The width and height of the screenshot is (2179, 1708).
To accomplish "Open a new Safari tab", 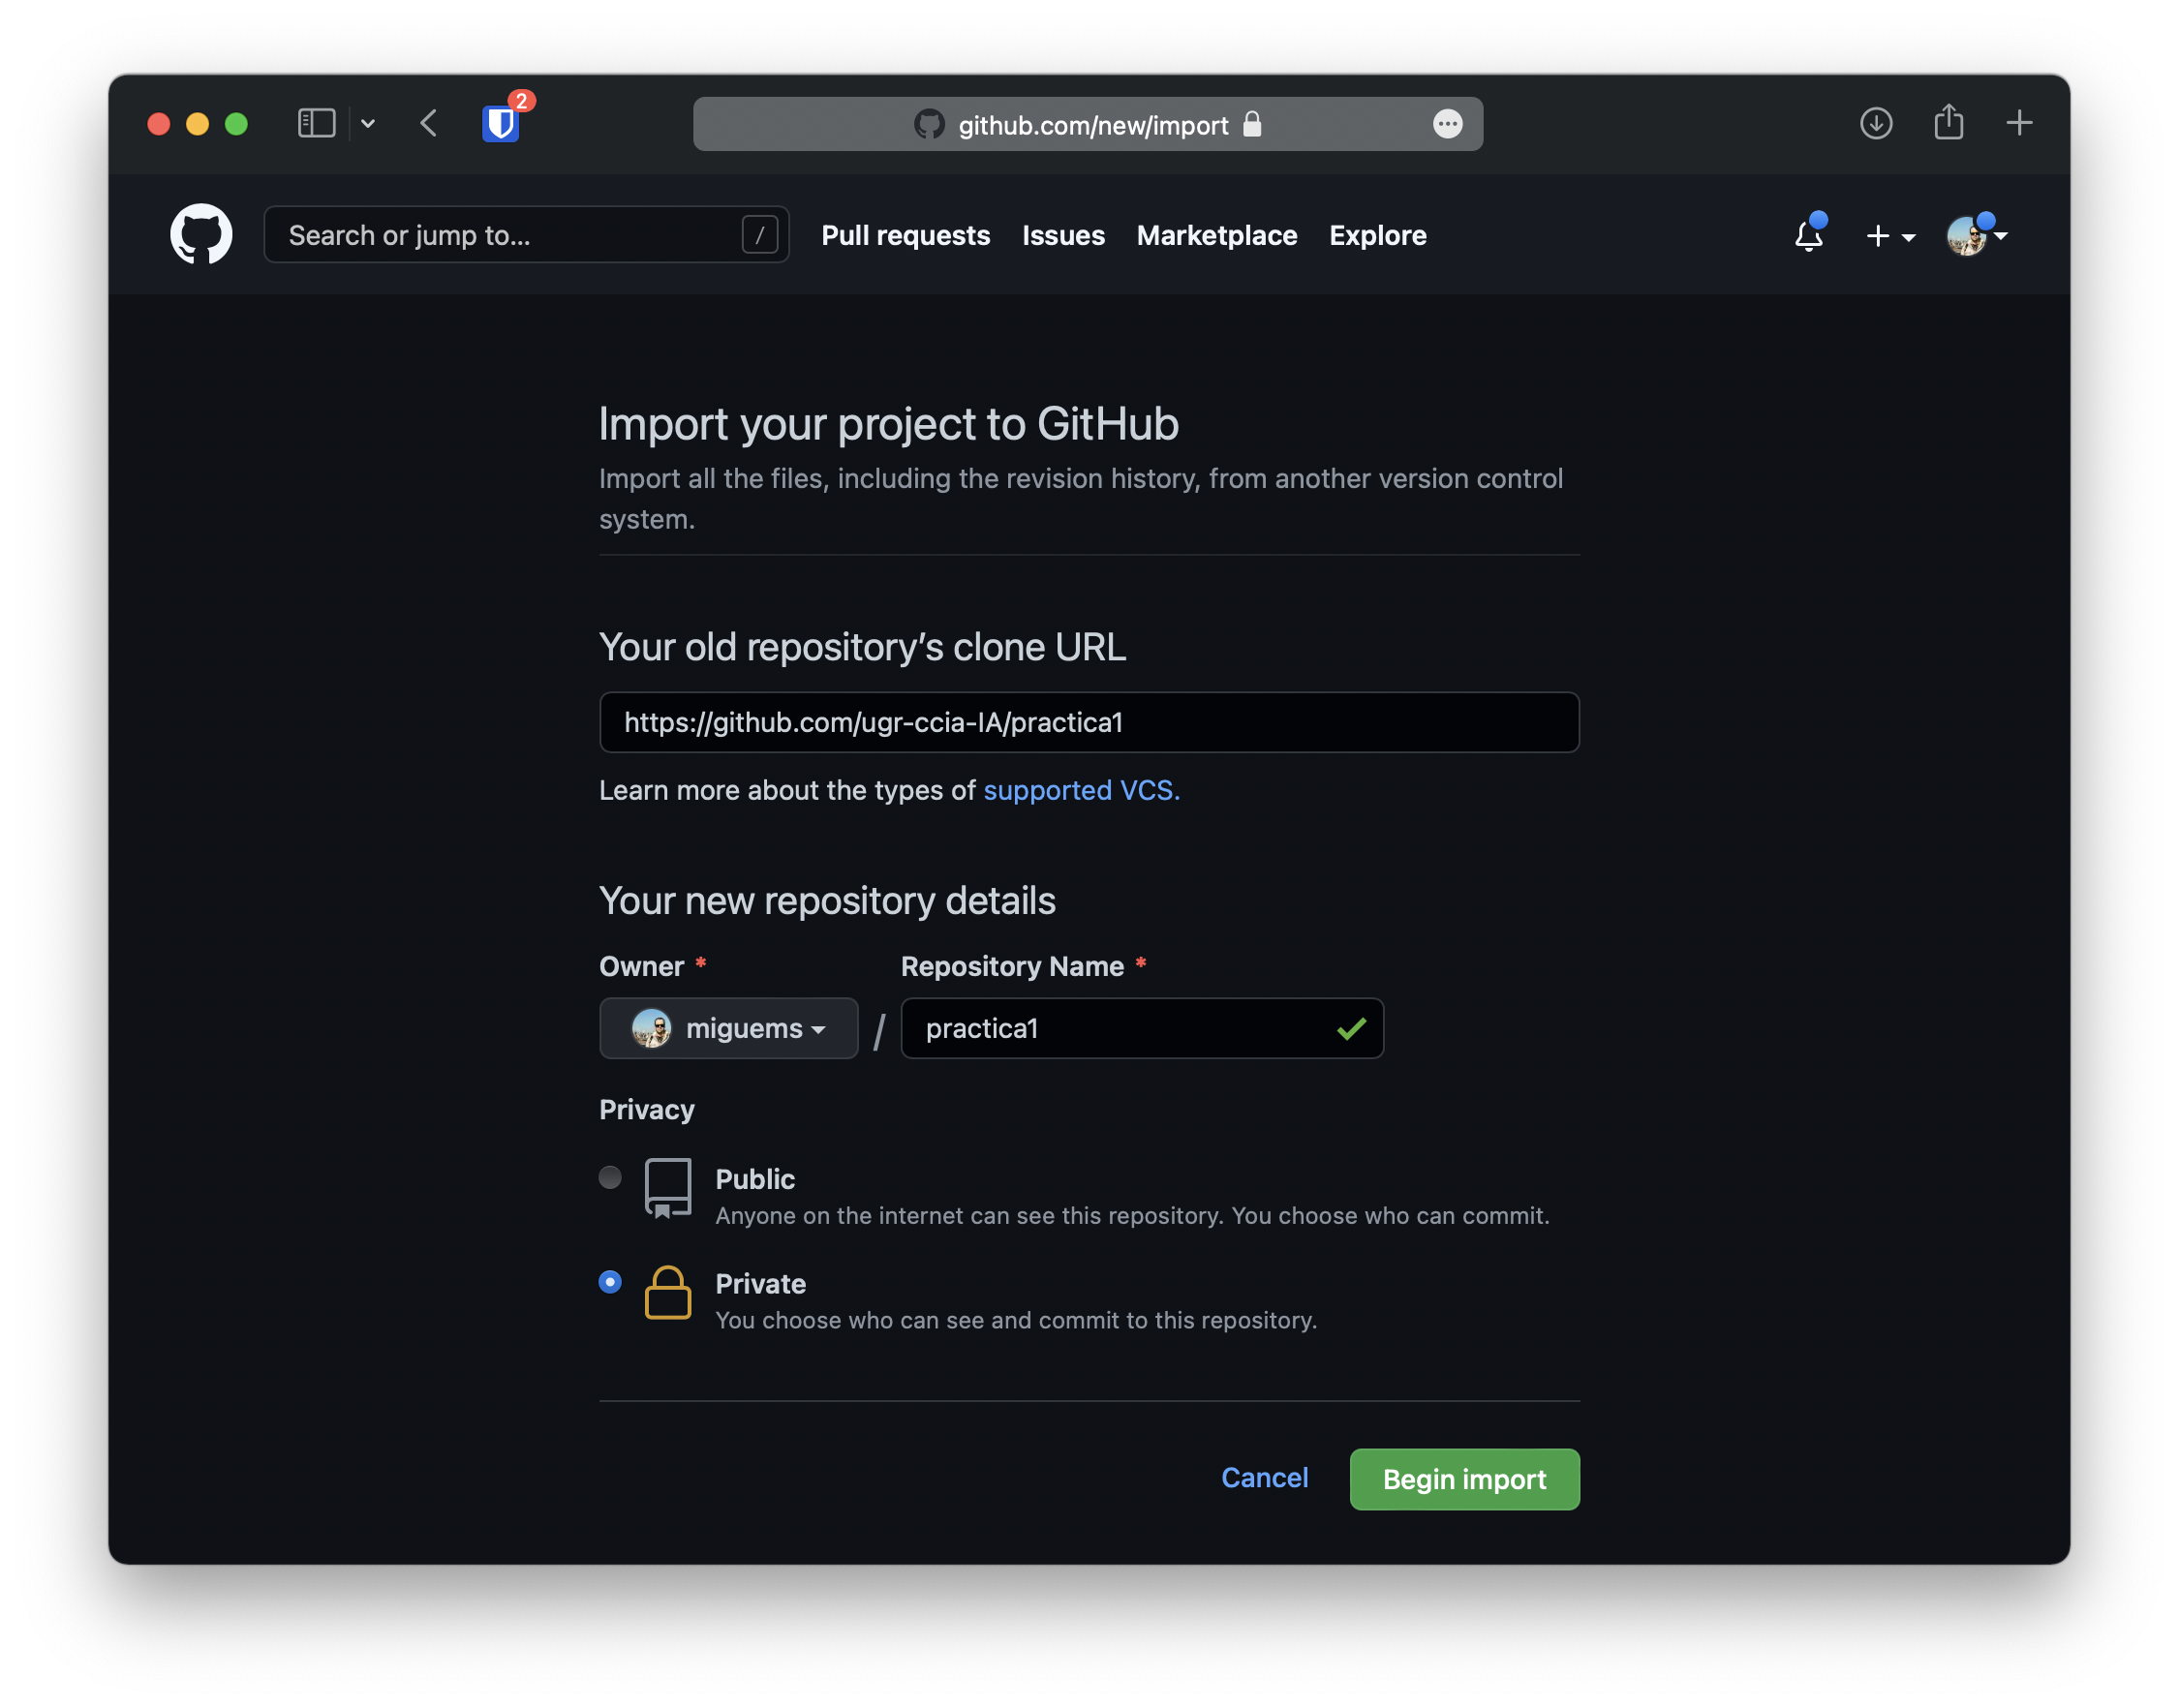I will point(2019,123).
